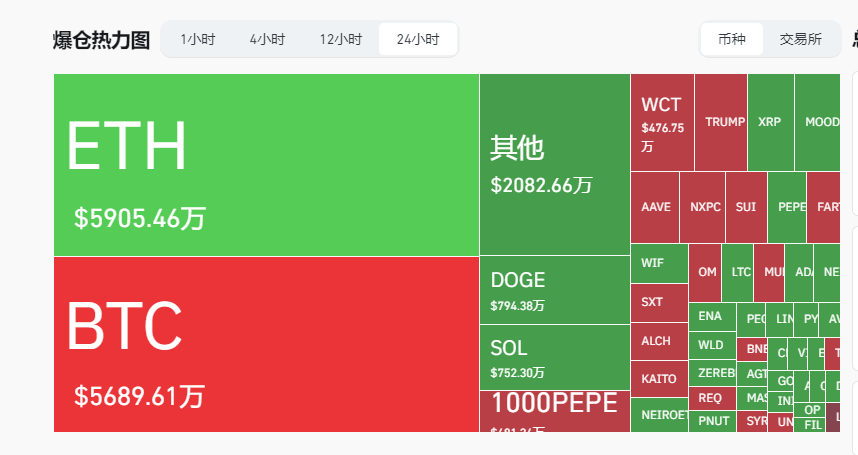
Task: Click the SOL liquidation tile
Action: pos(554,357)
